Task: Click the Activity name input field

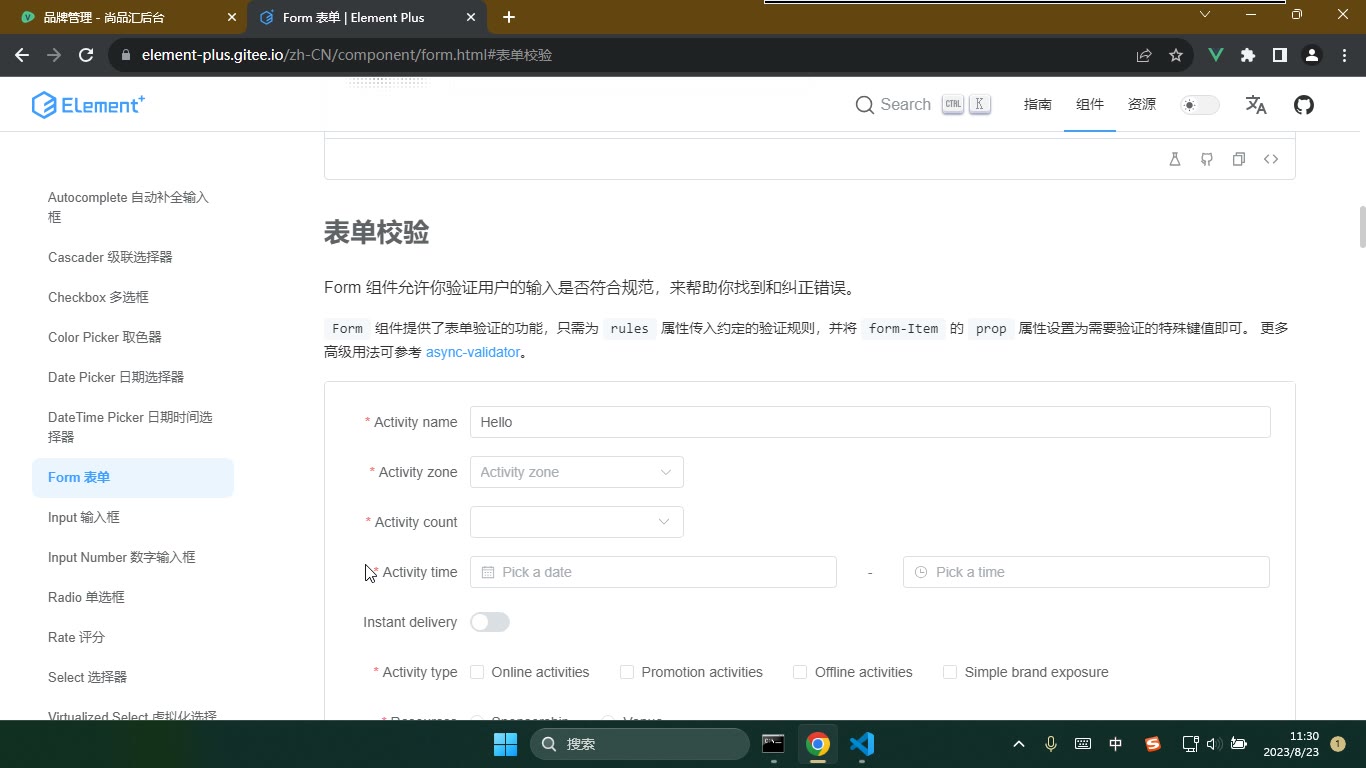Action: pyautogui.click(x=870, y=422)
